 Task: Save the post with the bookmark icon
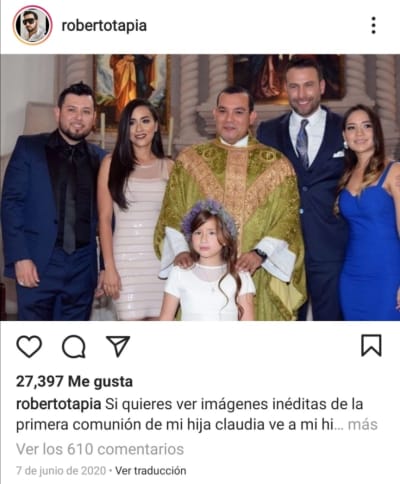[x=371, y=346]
